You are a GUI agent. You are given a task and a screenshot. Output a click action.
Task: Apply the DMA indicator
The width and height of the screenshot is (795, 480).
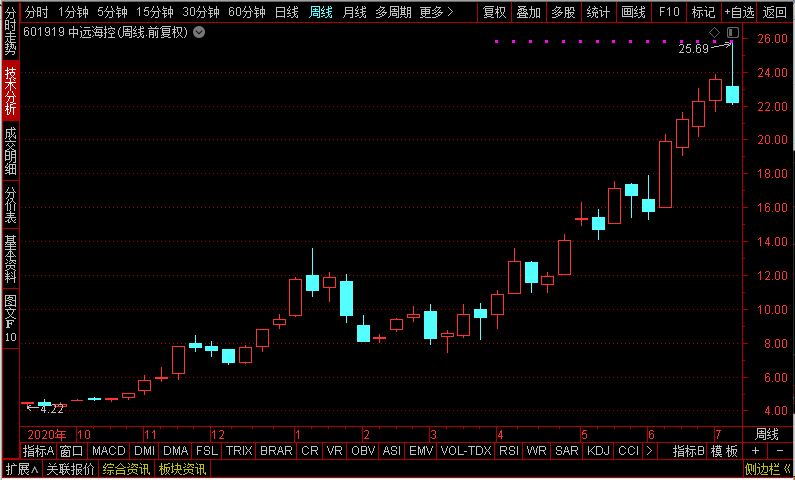click(x=176, y=451)
